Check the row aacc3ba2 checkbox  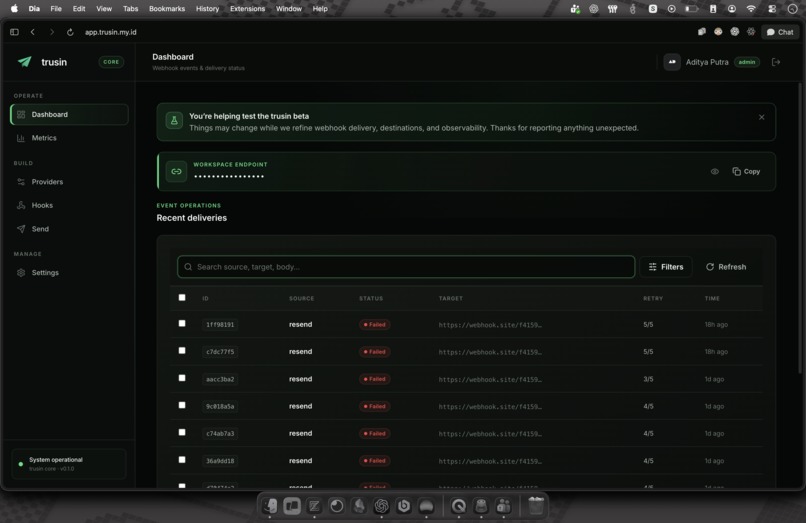click(x=182, y=378)
